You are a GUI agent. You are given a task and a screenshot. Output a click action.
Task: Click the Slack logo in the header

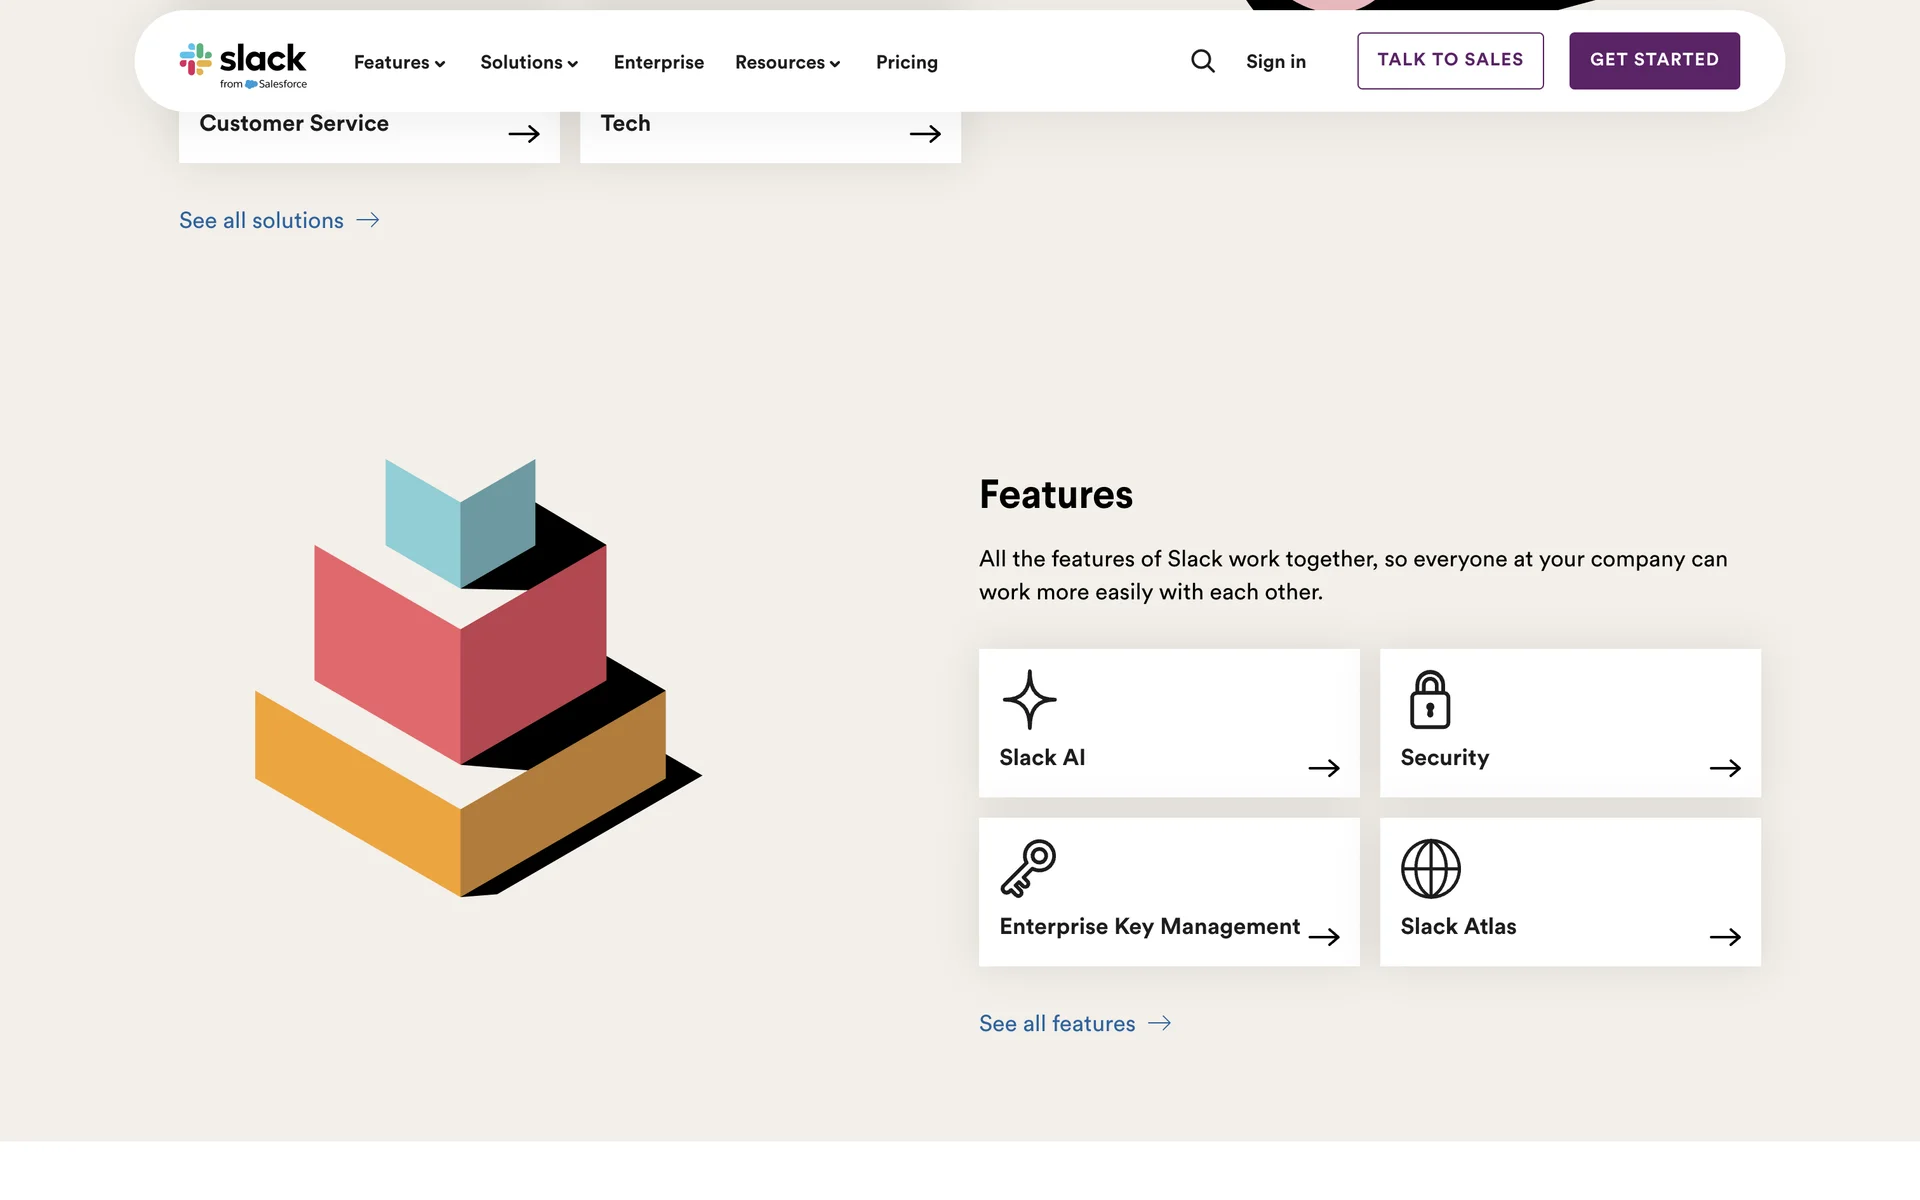click(243, 63)
